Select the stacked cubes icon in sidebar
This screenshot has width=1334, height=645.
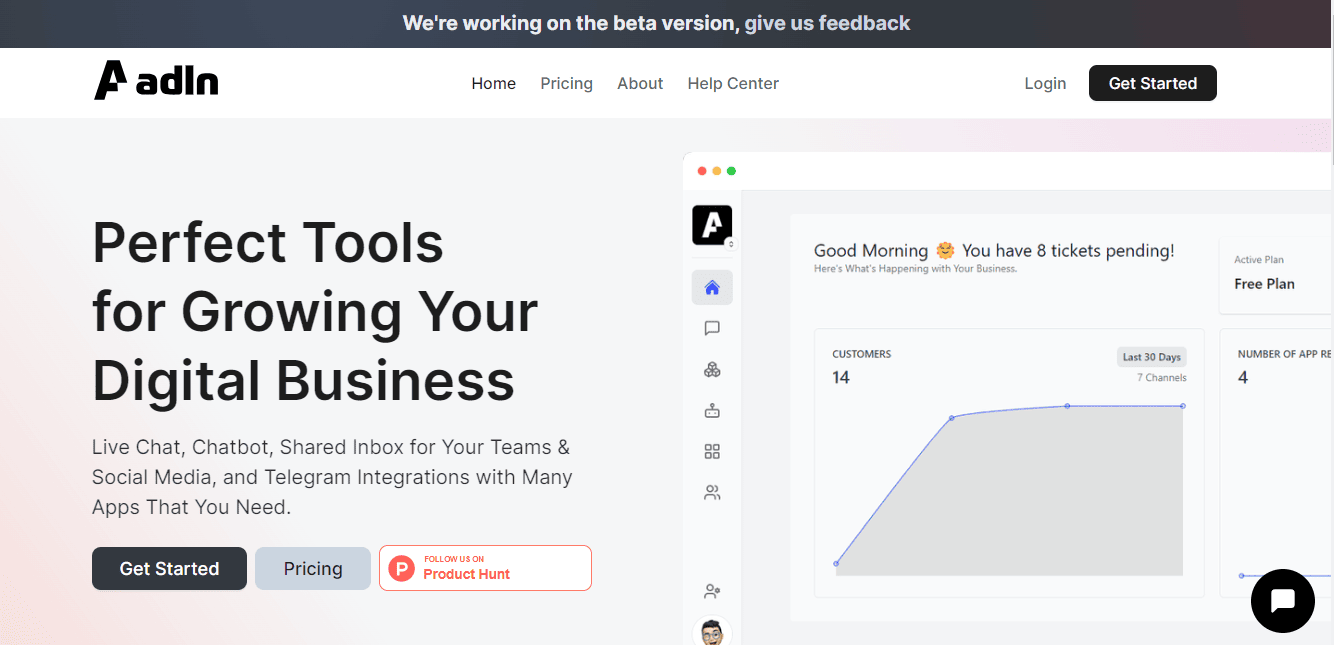pos(712,370)
